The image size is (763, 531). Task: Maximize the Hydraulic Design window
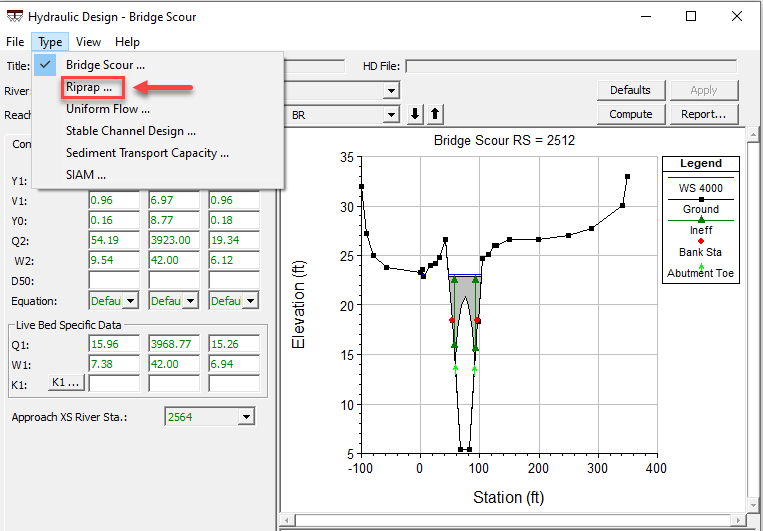[x=691, y=17]
